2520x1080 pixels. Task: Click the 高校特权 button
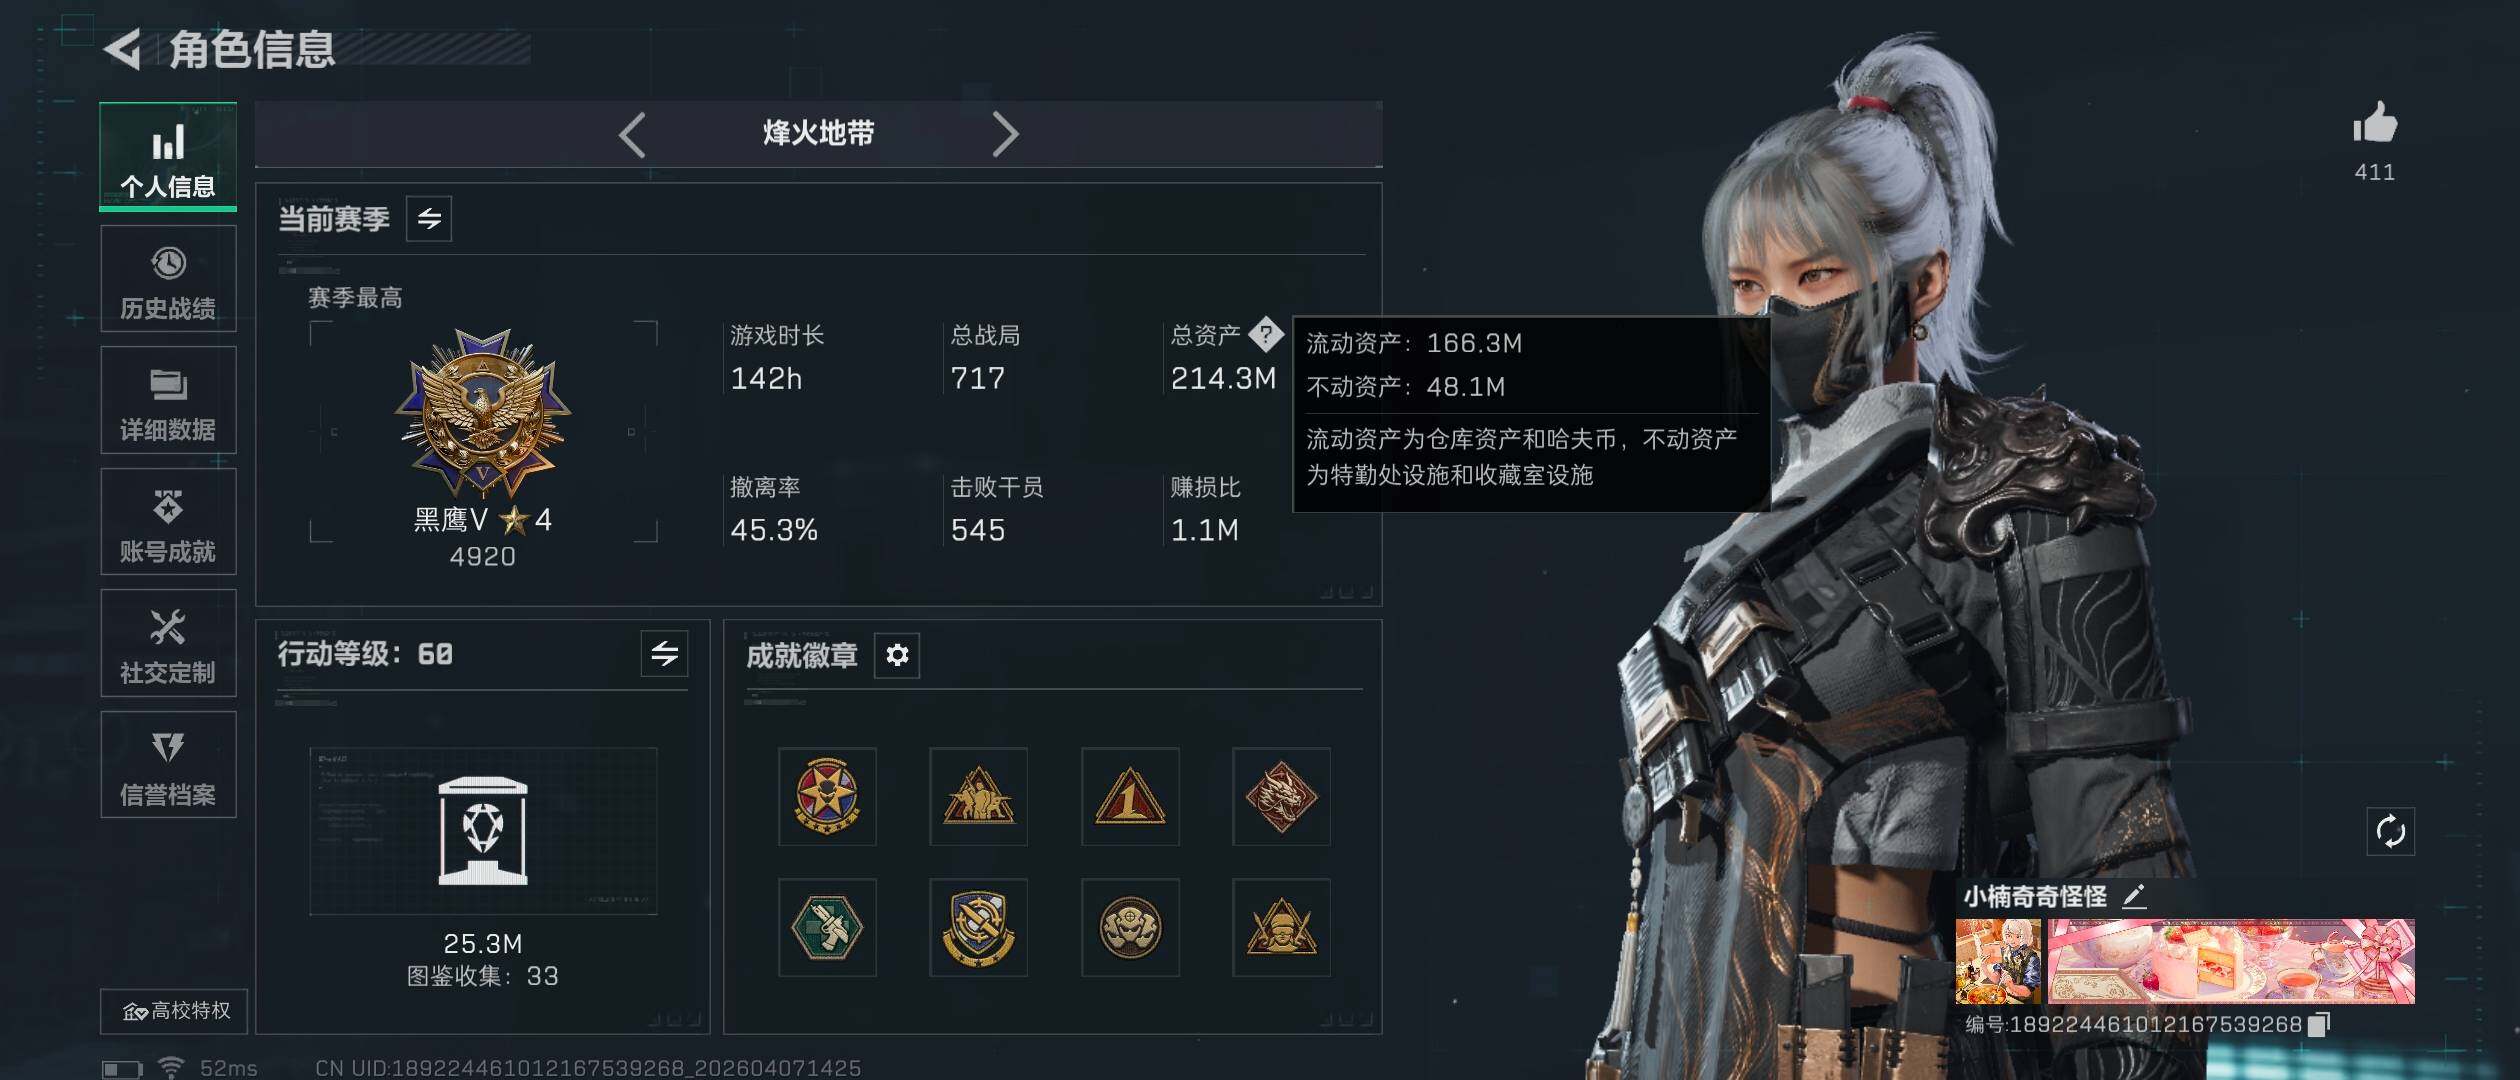pyautogui.click(x=174, y=1011)
